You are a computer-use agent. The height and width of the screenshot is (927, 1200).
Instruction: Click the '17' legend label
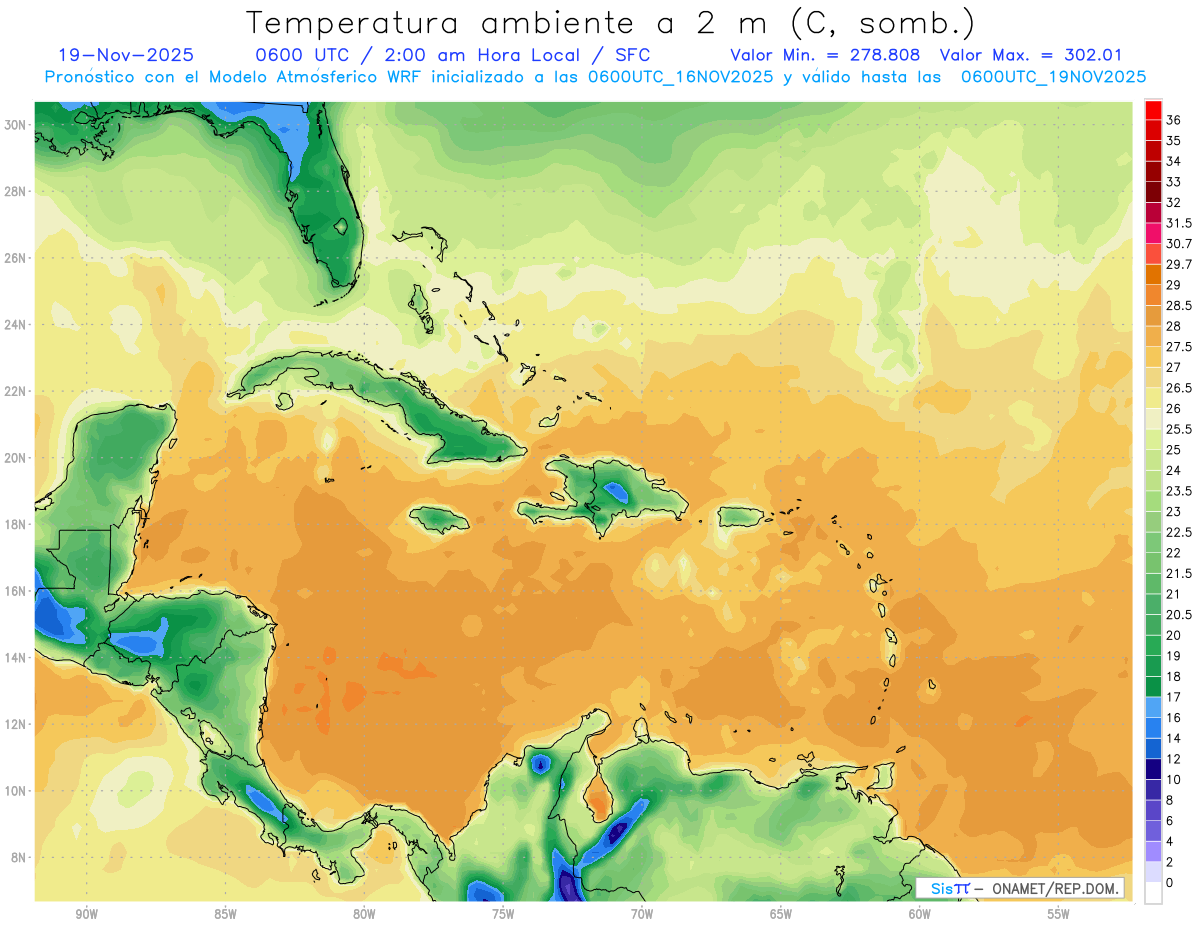(1173, 697)
